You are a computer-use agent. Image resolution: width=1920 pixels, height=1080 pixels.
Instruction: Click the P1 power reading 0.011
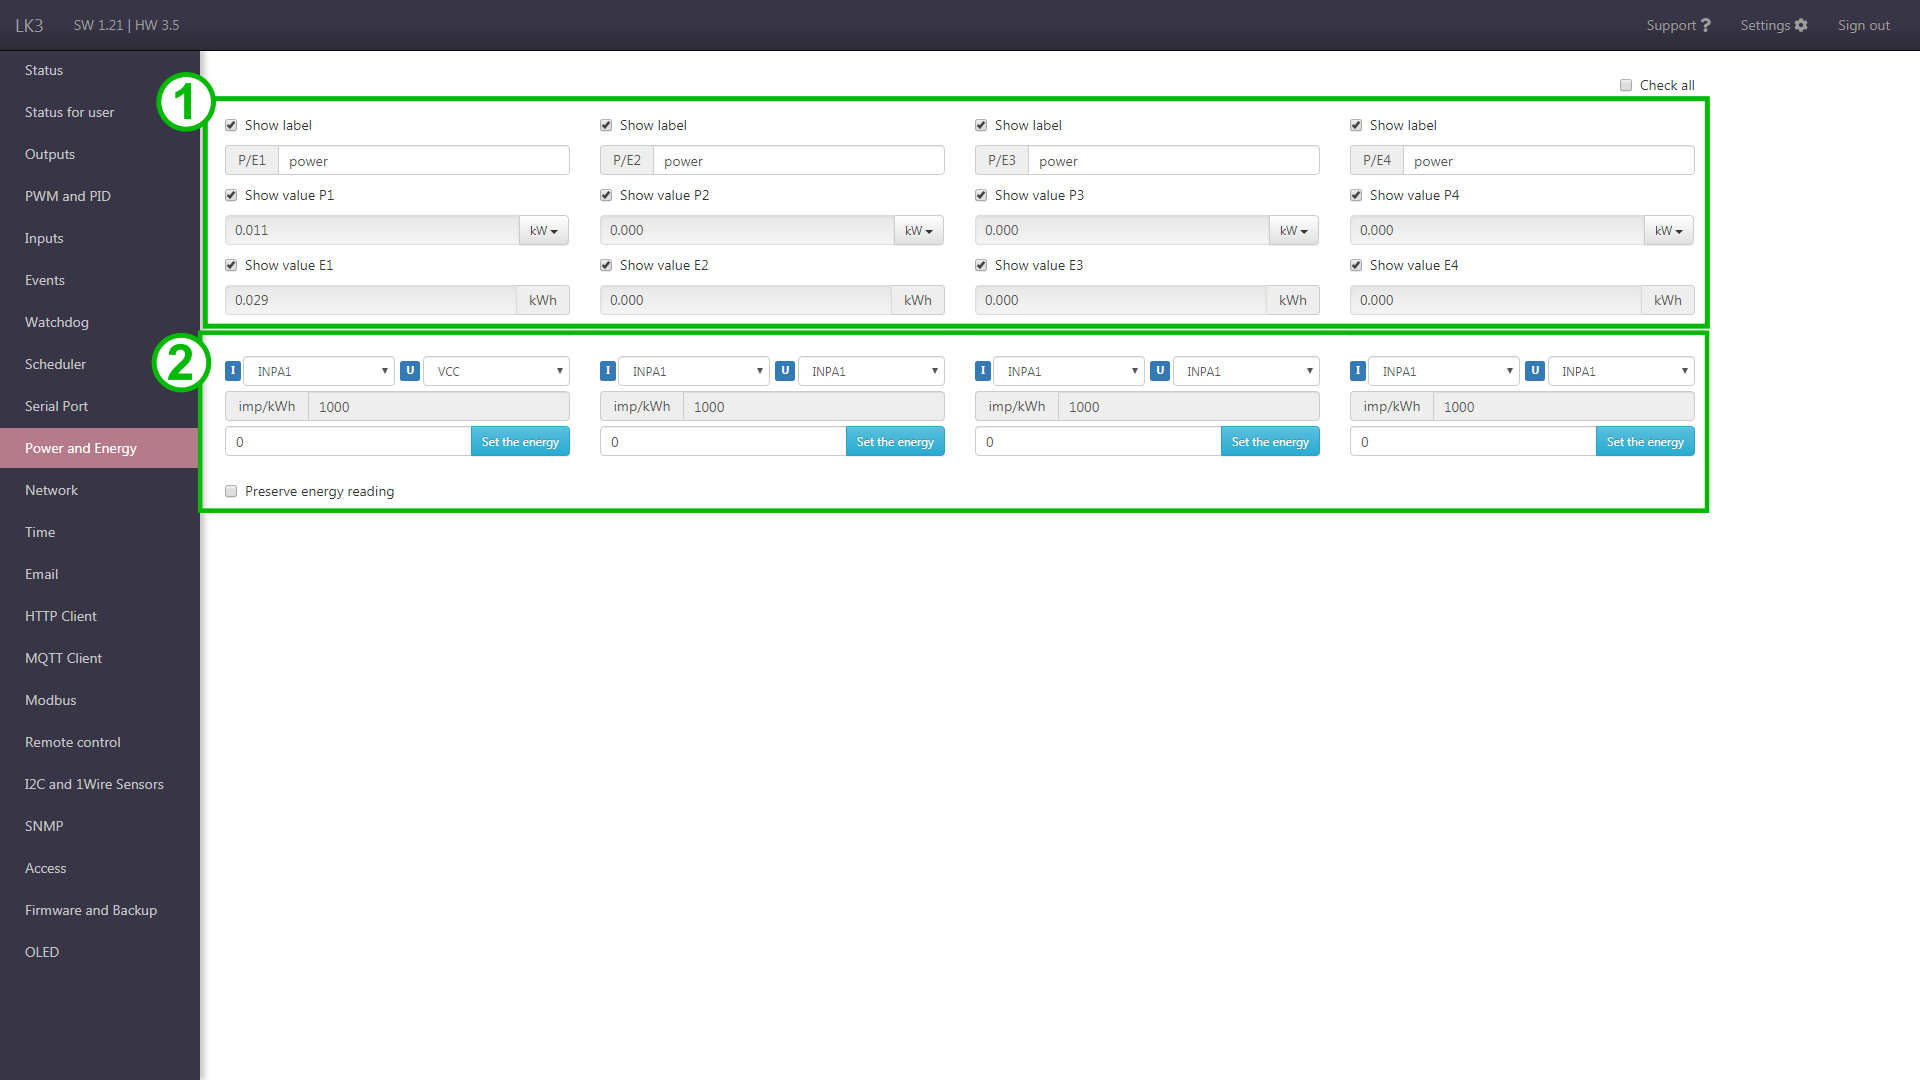[372, 230]
